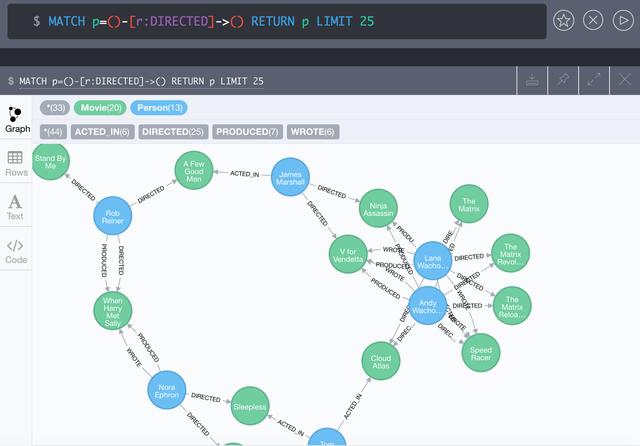Viewport: 640px width, 446px height.
Task: Close the result frame
Action: [624, 80]
